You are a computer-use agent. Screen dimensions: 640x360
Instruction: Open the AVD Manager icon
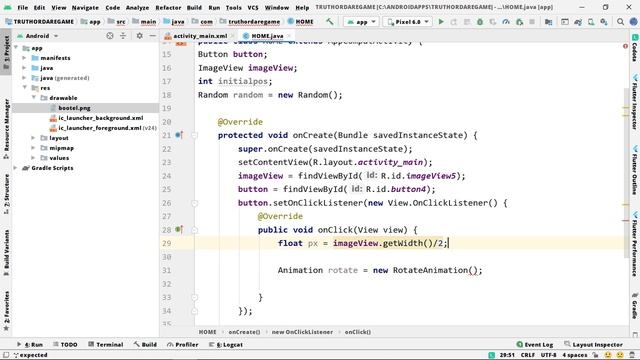[591, 22]
